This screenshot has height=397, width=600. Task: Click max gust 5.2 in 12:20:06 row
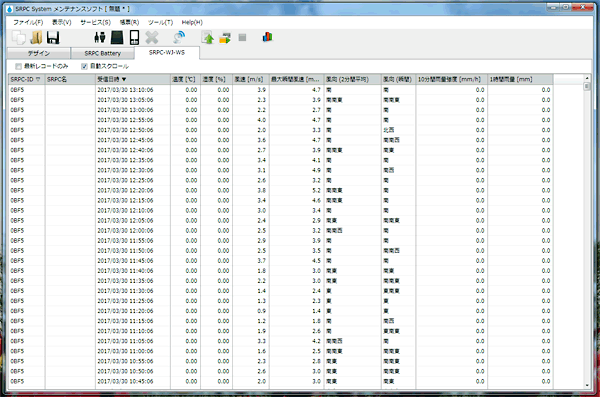(x=316, y=190)
